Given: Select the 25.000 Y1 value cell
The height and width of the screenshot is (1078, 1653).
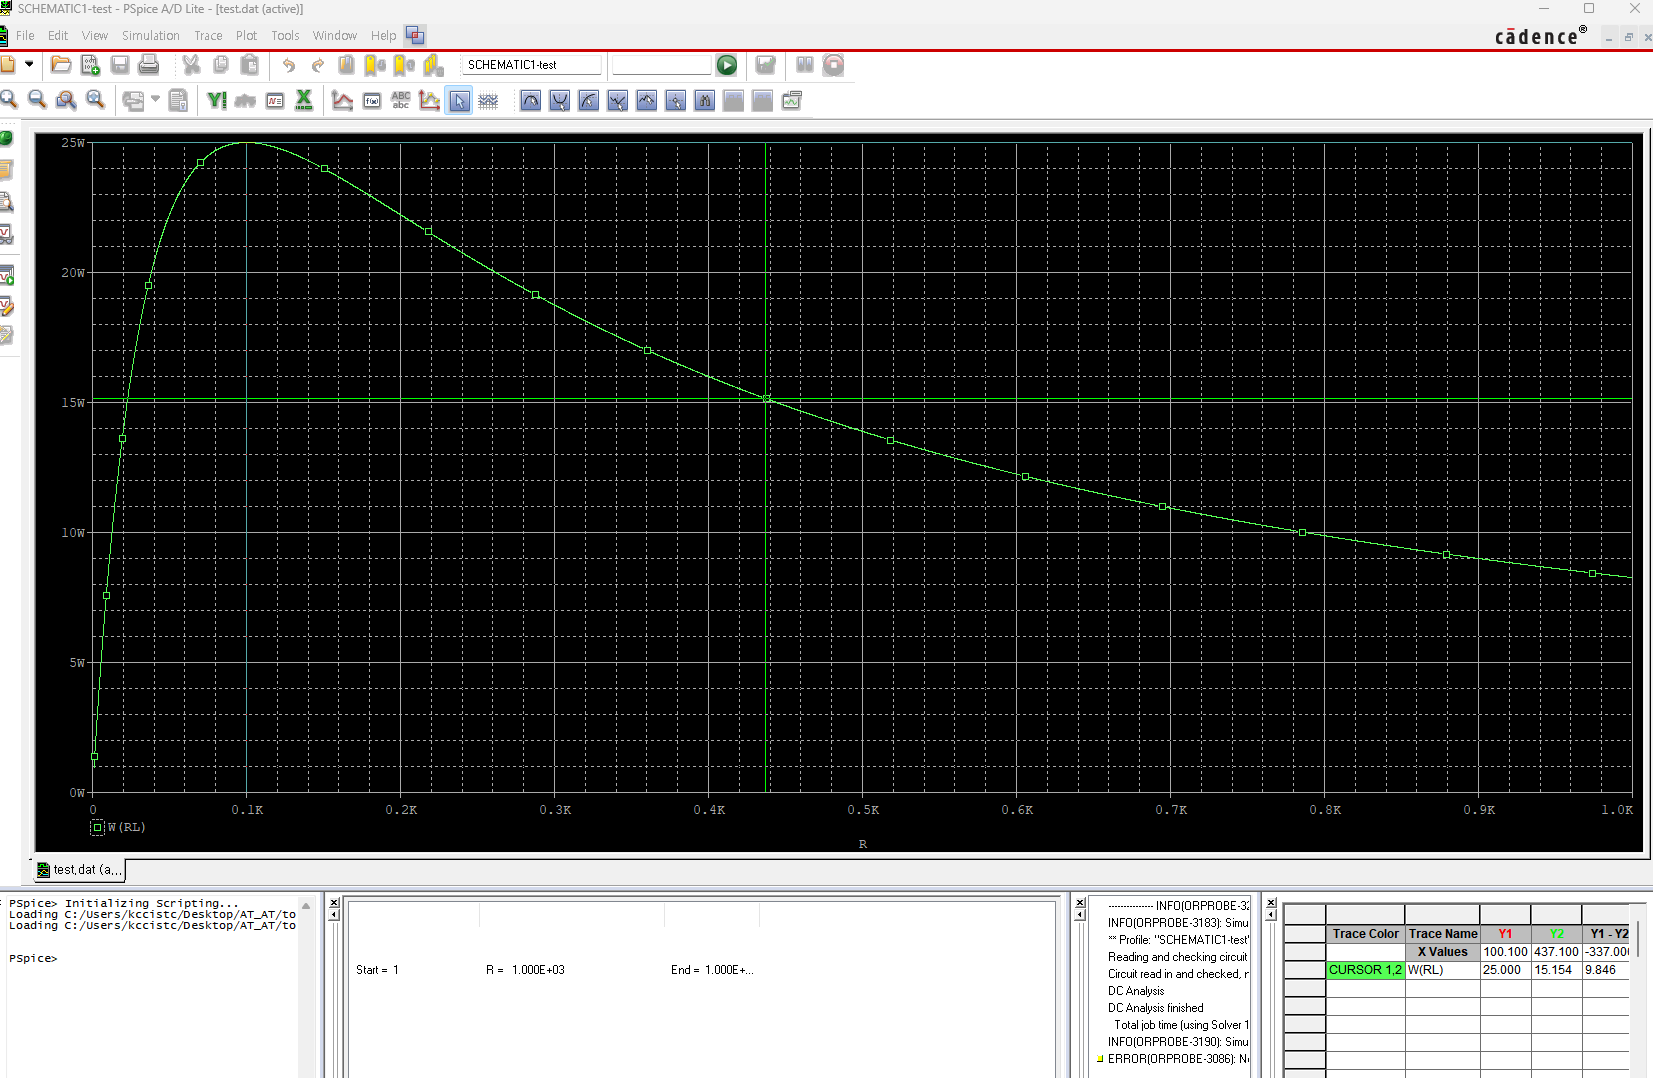Looking at the screenshot, I should (x=1505, y=970).
